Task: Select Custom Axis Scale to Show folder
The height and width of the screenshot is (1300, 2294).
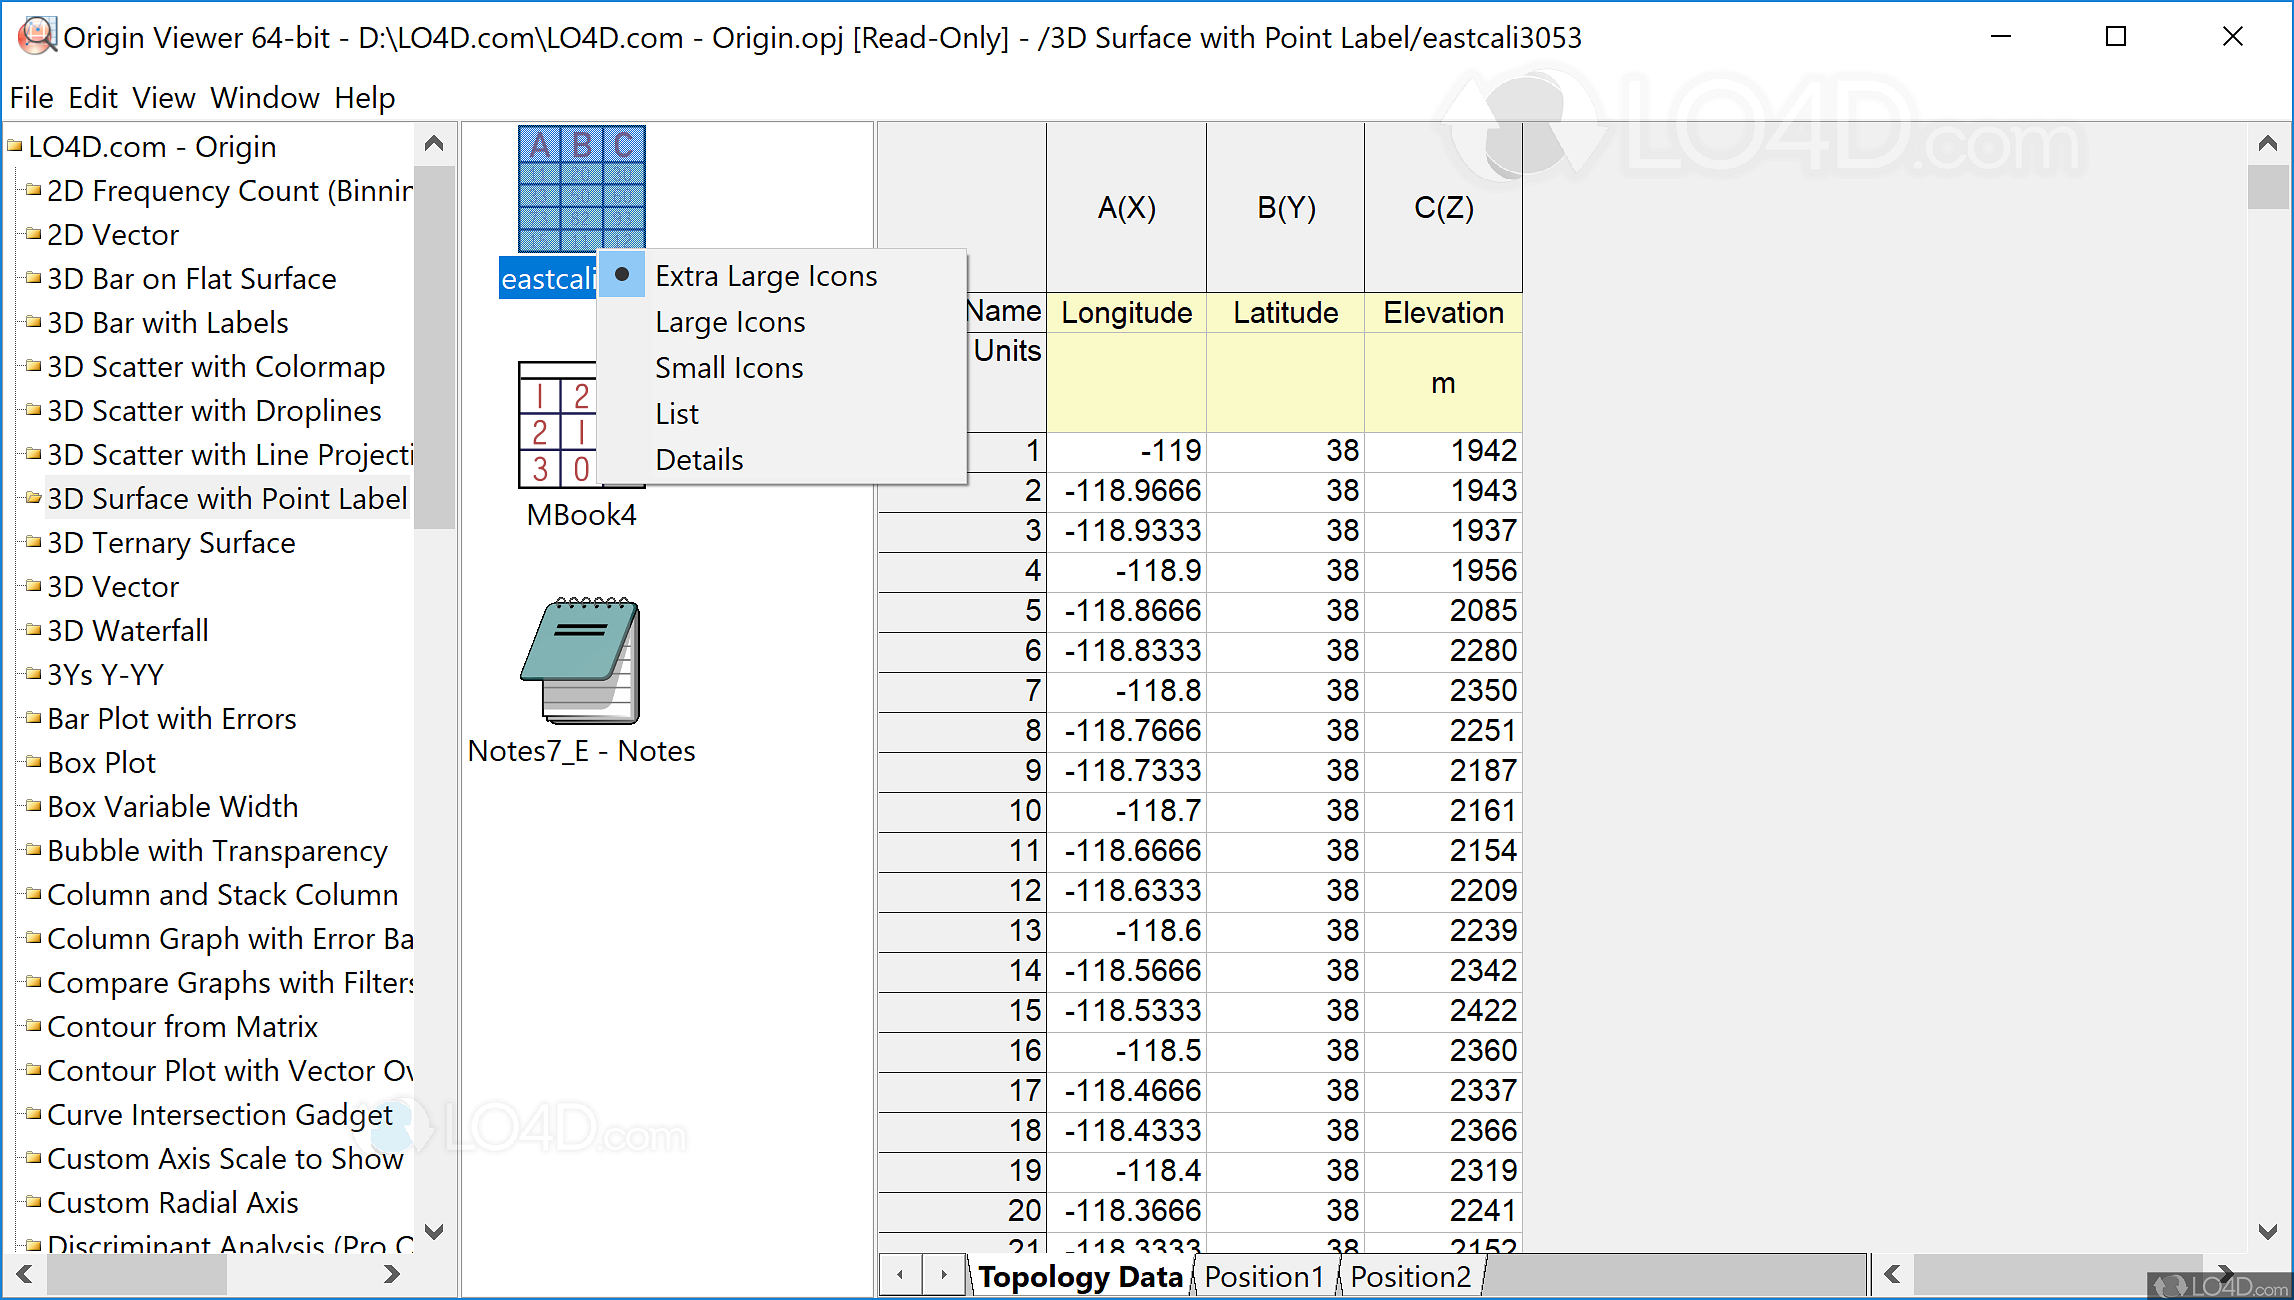Action: tap(225, 1158)
